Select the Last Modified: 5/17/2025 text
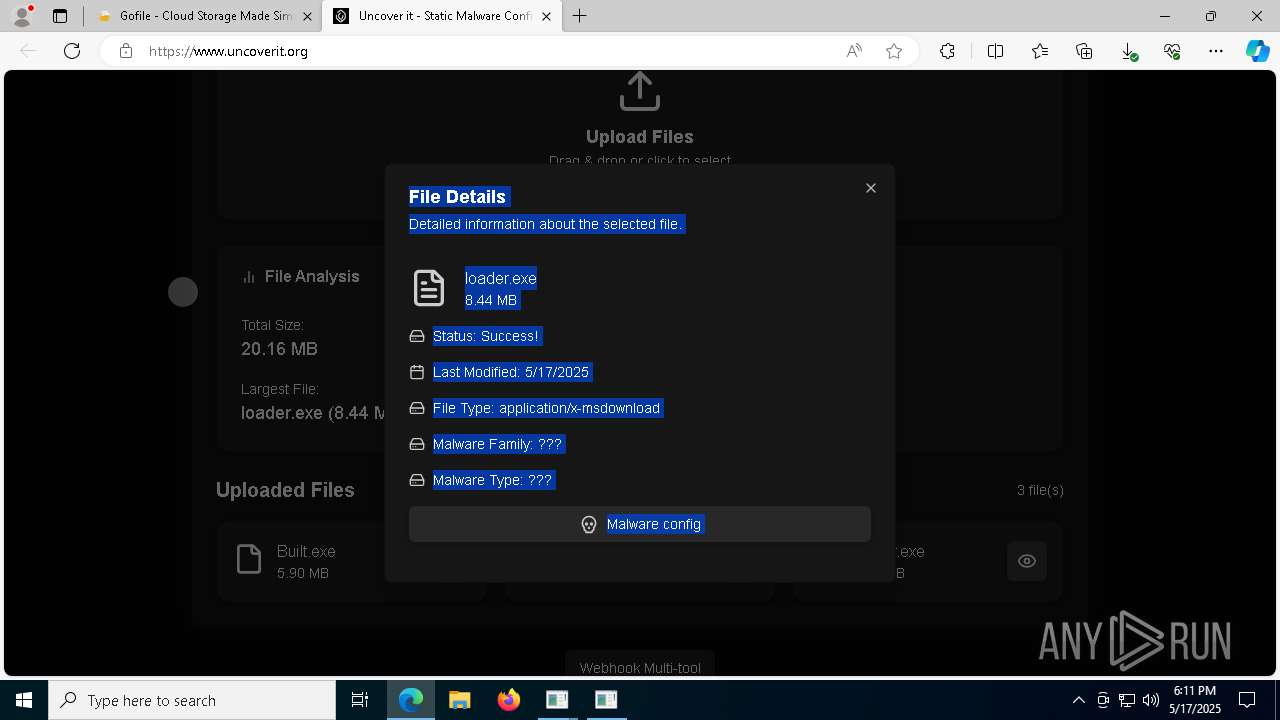Viewport: 1280px width, 720px height. pyautogui.click(x=512, y=372)
